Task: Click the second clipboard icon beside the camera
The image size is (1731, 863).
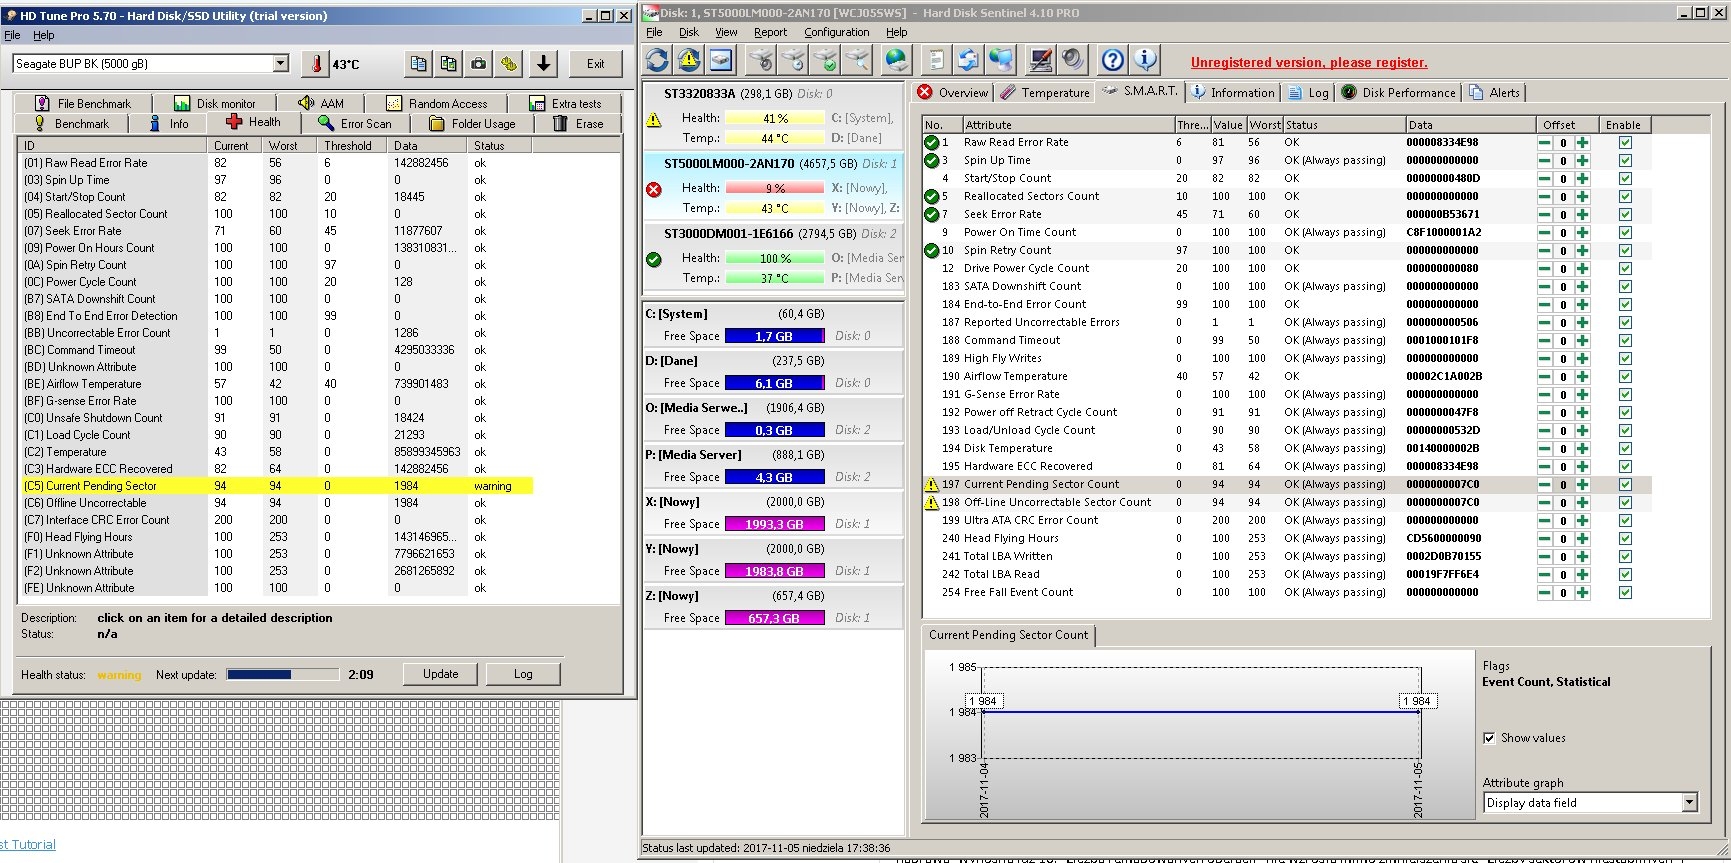Action: (x=449, y=64)
